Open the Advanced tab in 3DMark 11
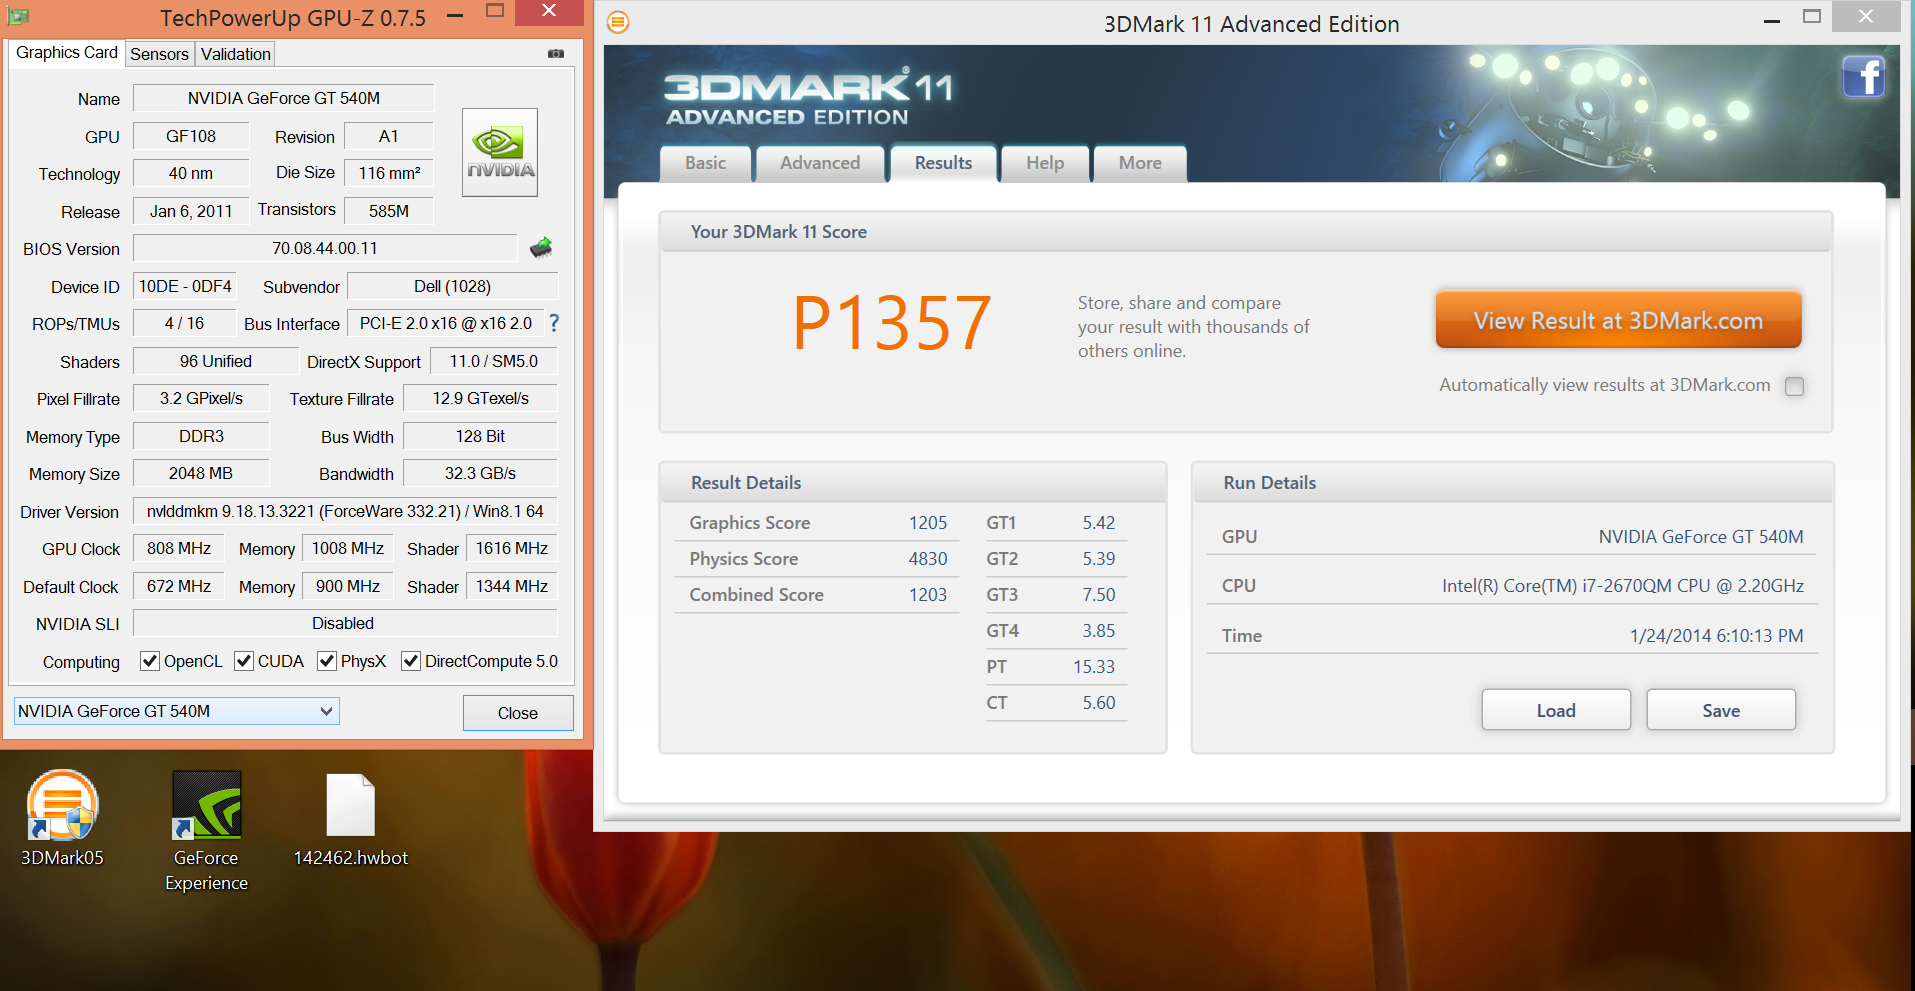 820,163
